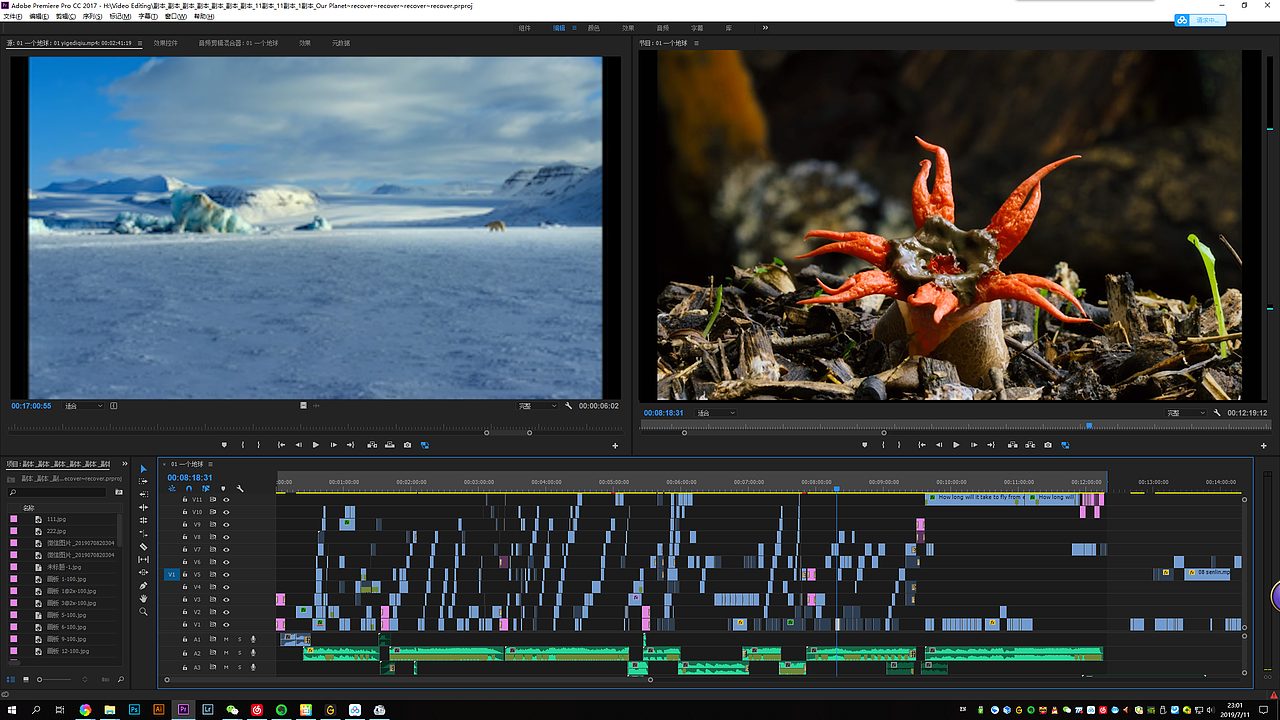Toggle nest-as-sequence insert mode button
The width and height of the screenshot is (1280, 720).
point(172,489)
